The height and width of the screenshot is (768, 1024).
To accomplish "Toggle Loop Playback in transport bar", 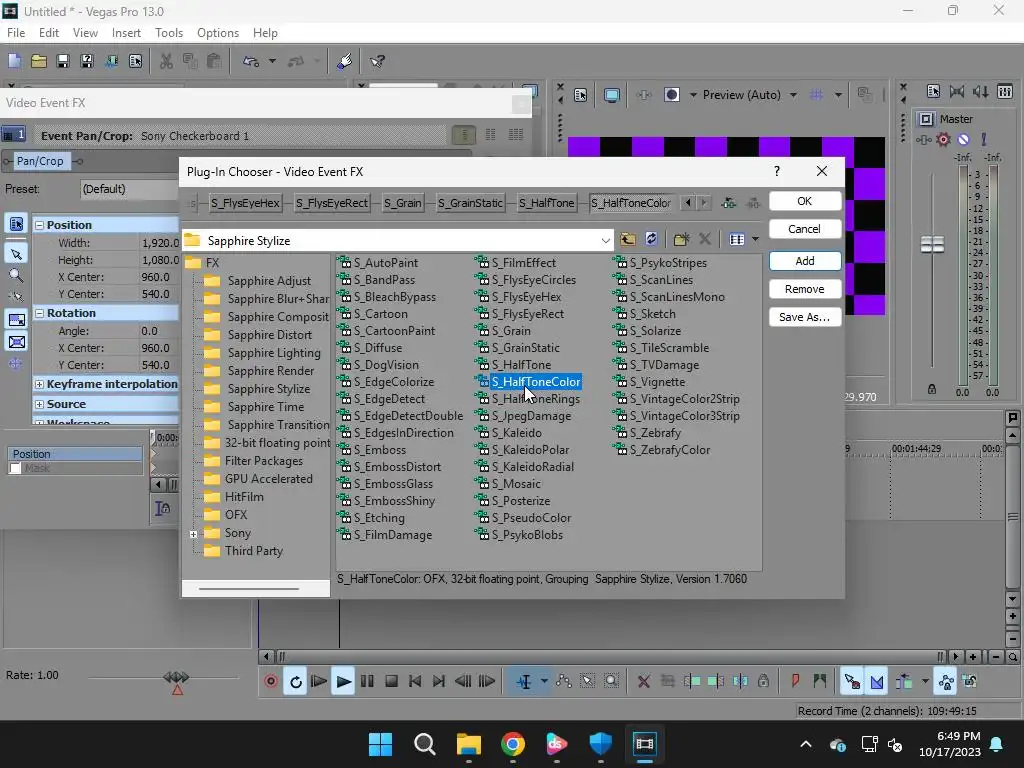I will click(295, 681).
